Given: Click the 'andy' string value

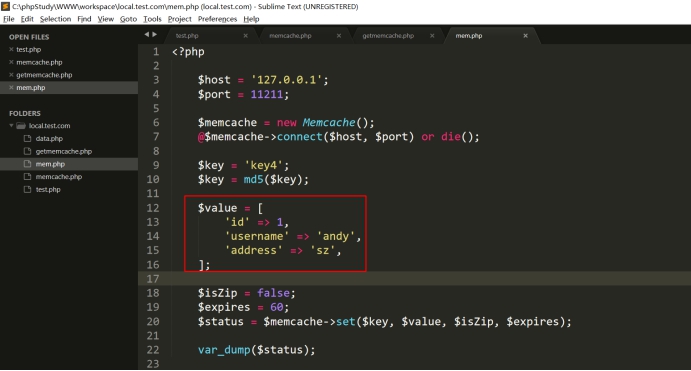Looking at the screenshot, I should click(x=336, y=236).
